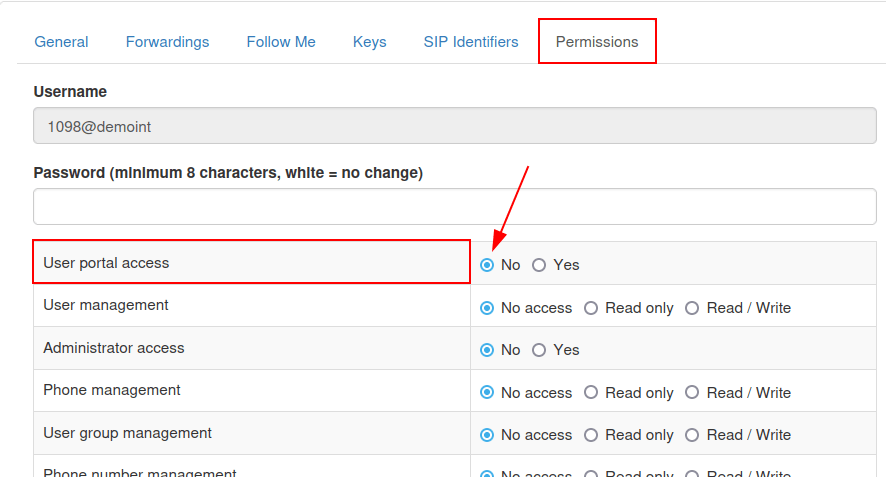Select Read / Write for User group management

(692, 435)
